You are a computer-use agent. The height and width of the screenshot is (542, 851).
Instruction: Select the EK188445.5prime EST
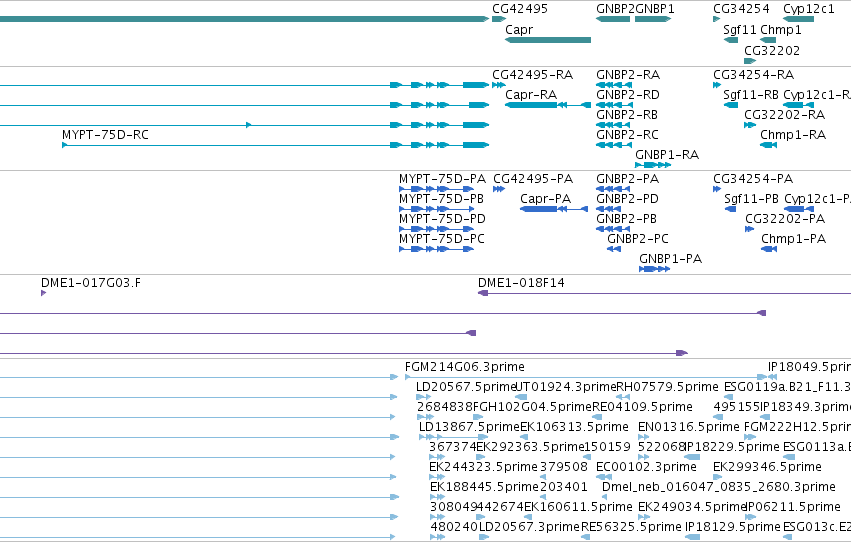(437, 498)
